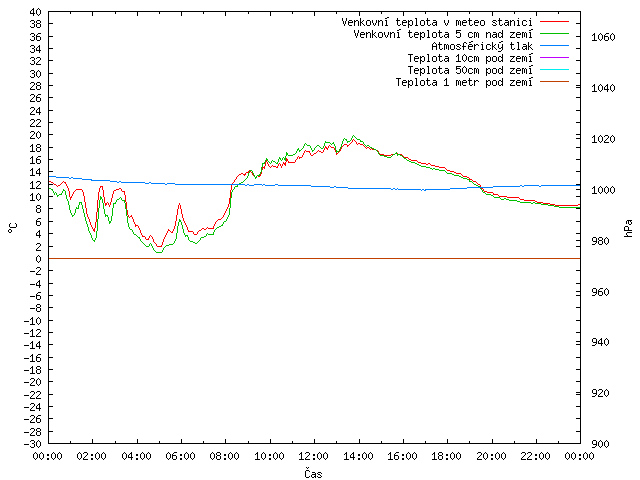Click time label '12:00'

coord(313,456)
